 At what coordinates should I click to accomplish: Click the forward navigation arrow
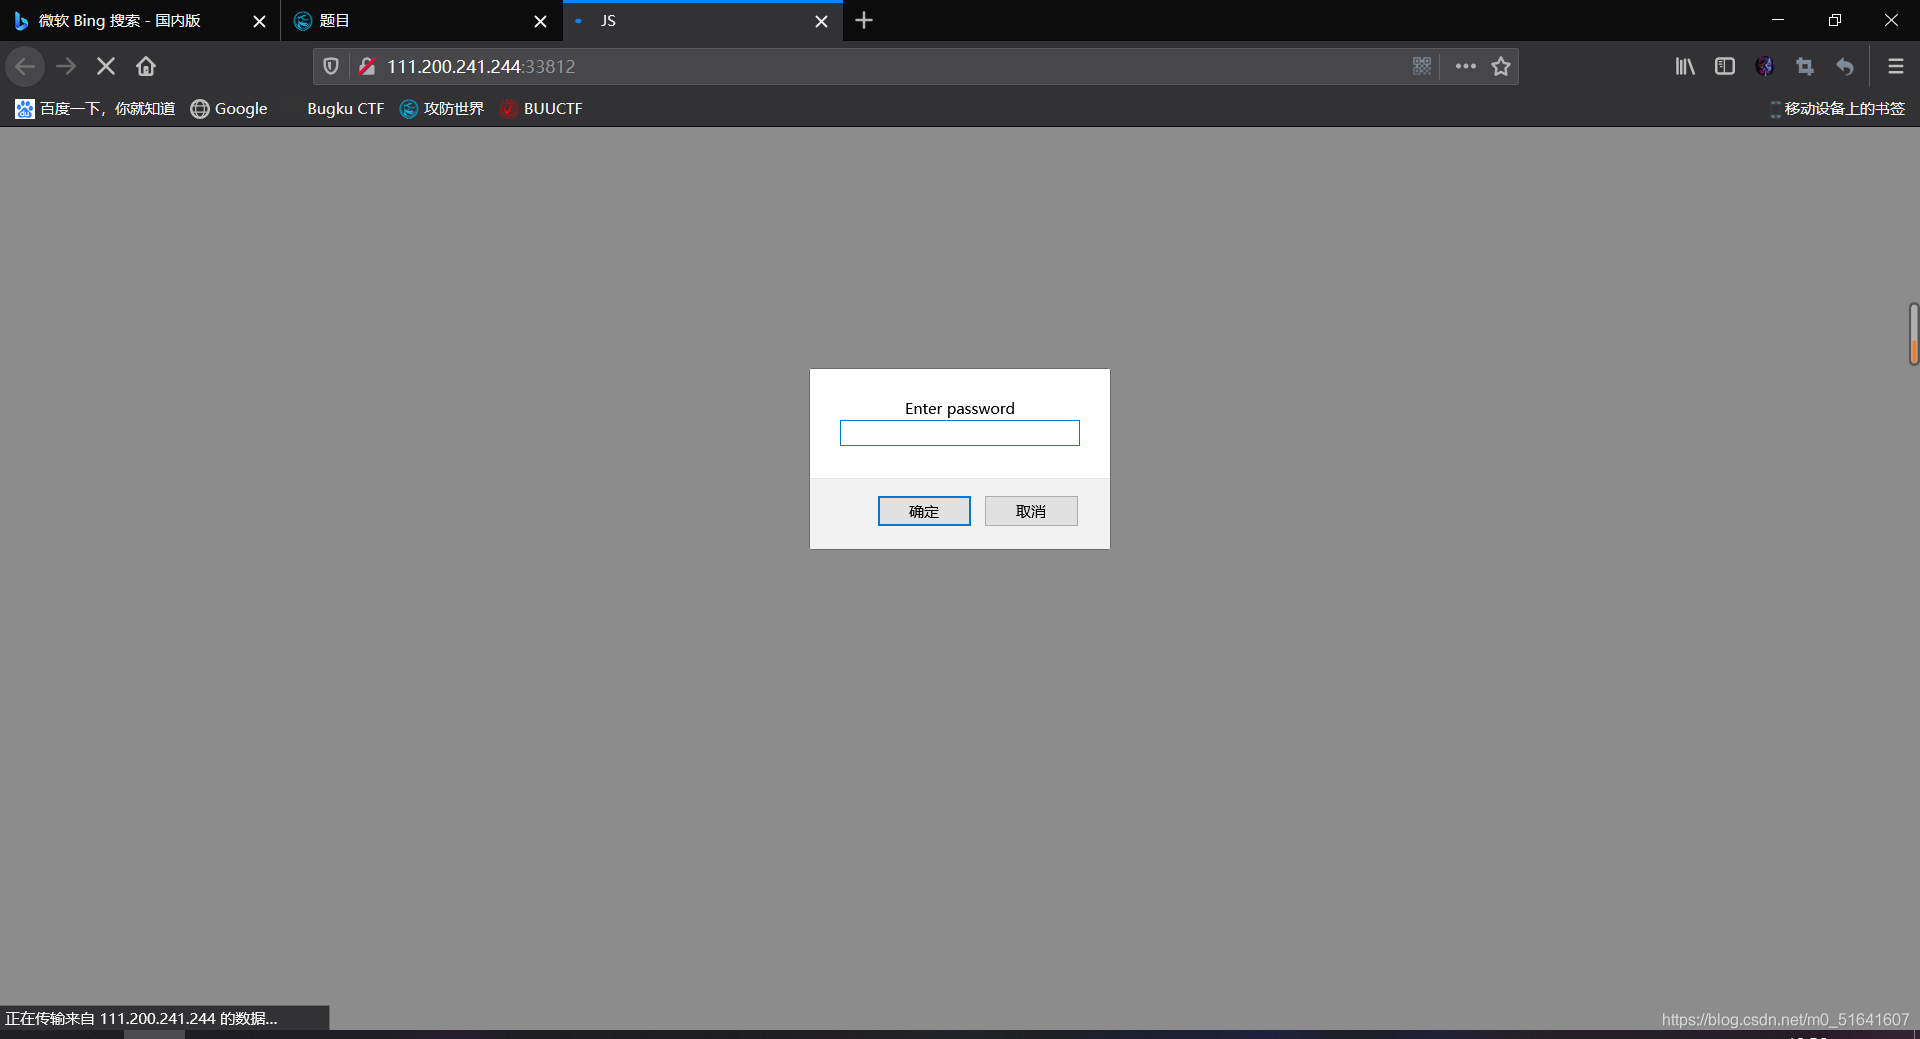click(66, 66)
